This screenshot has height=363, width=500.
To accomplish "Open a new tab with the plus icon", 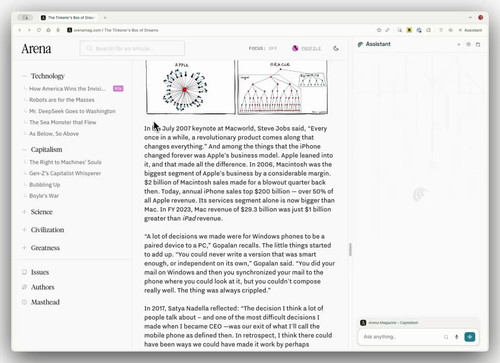I will [105, 18].
